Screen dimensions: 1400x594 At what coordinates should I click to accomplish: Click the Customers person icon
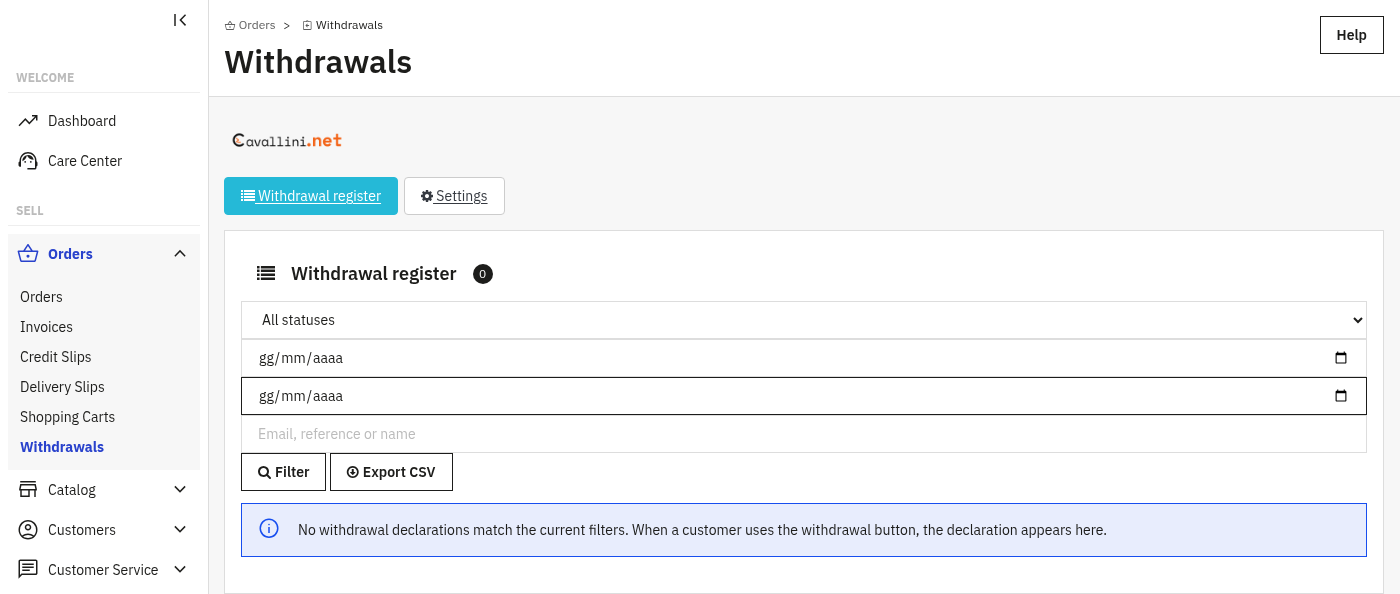pyautogui.click(x=28, y=530)
